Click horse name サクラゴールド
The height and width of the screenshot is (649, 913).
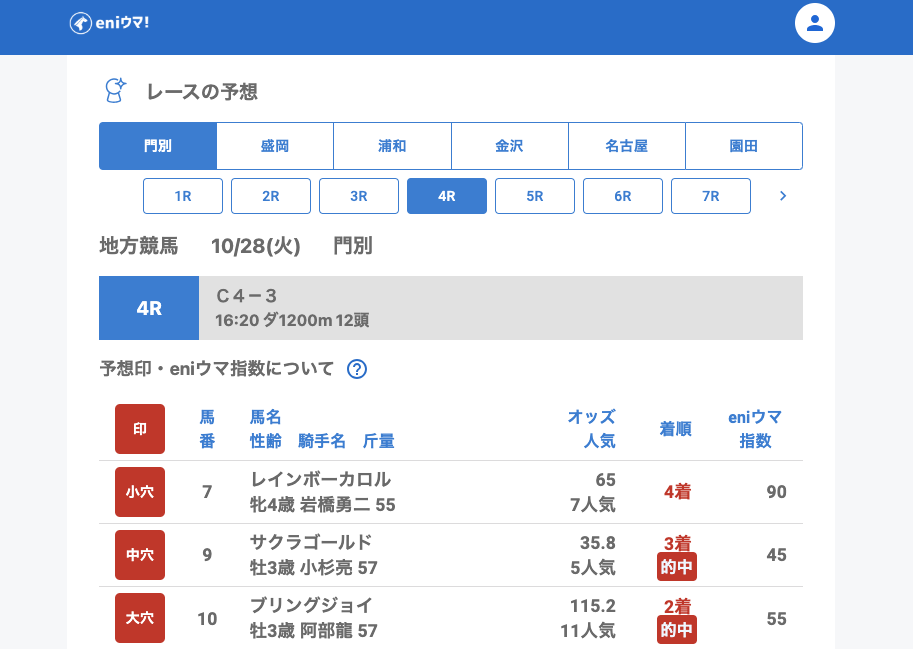311,542
